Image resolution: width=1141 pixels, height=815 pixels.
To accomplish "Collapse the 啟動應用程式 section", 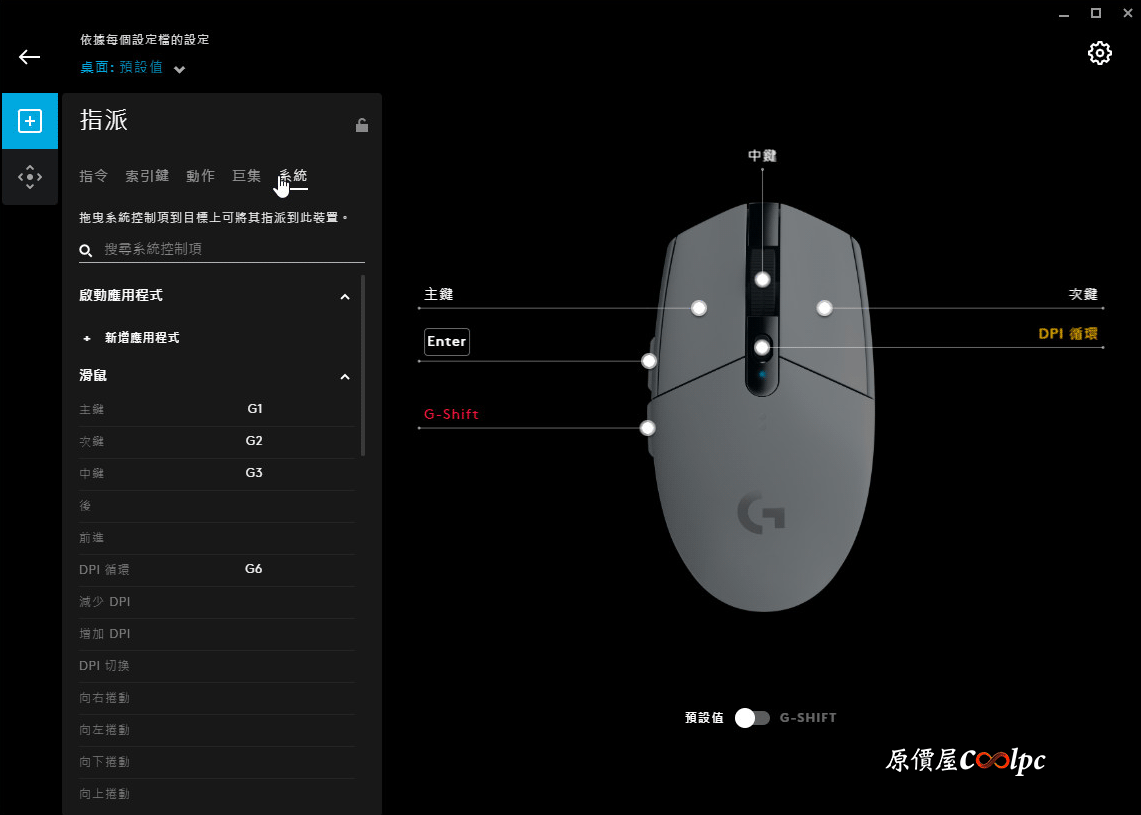I will 345,297.
